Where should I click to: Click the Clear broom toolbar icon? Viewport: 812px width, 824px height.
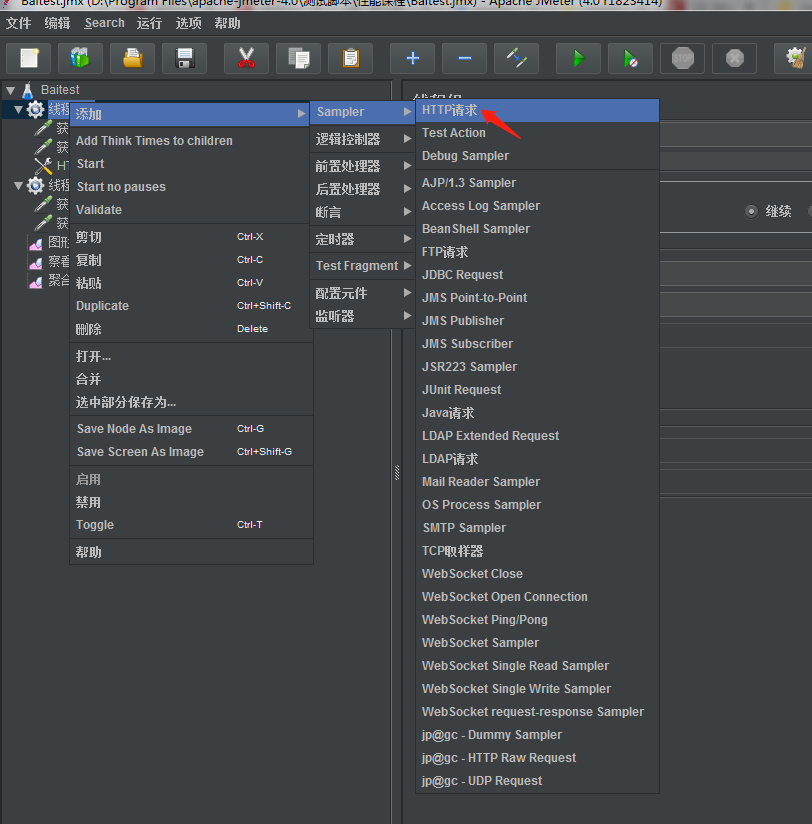795,58
